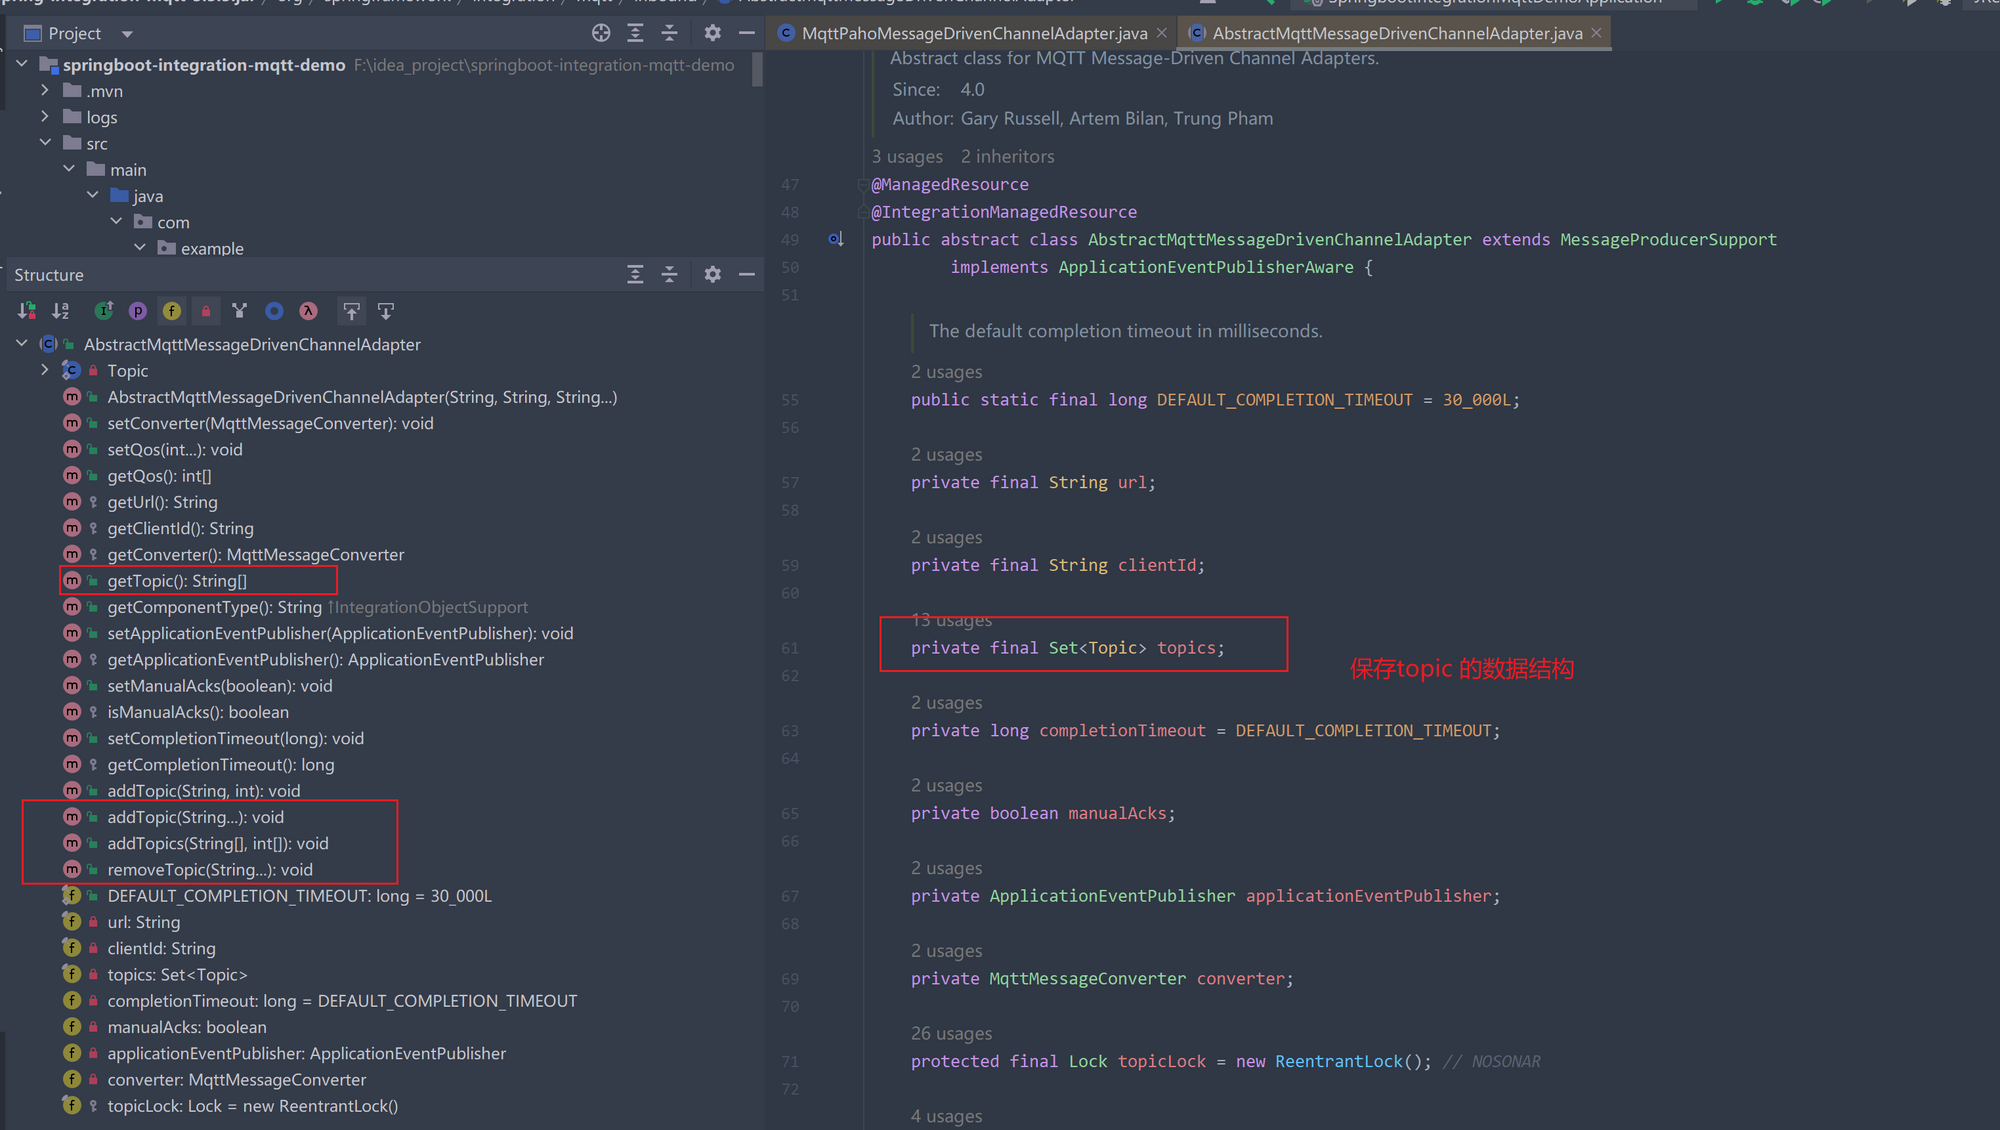Toggle Show Inherited members icon
This screenshot has width=2000, height=1130.
104,311
